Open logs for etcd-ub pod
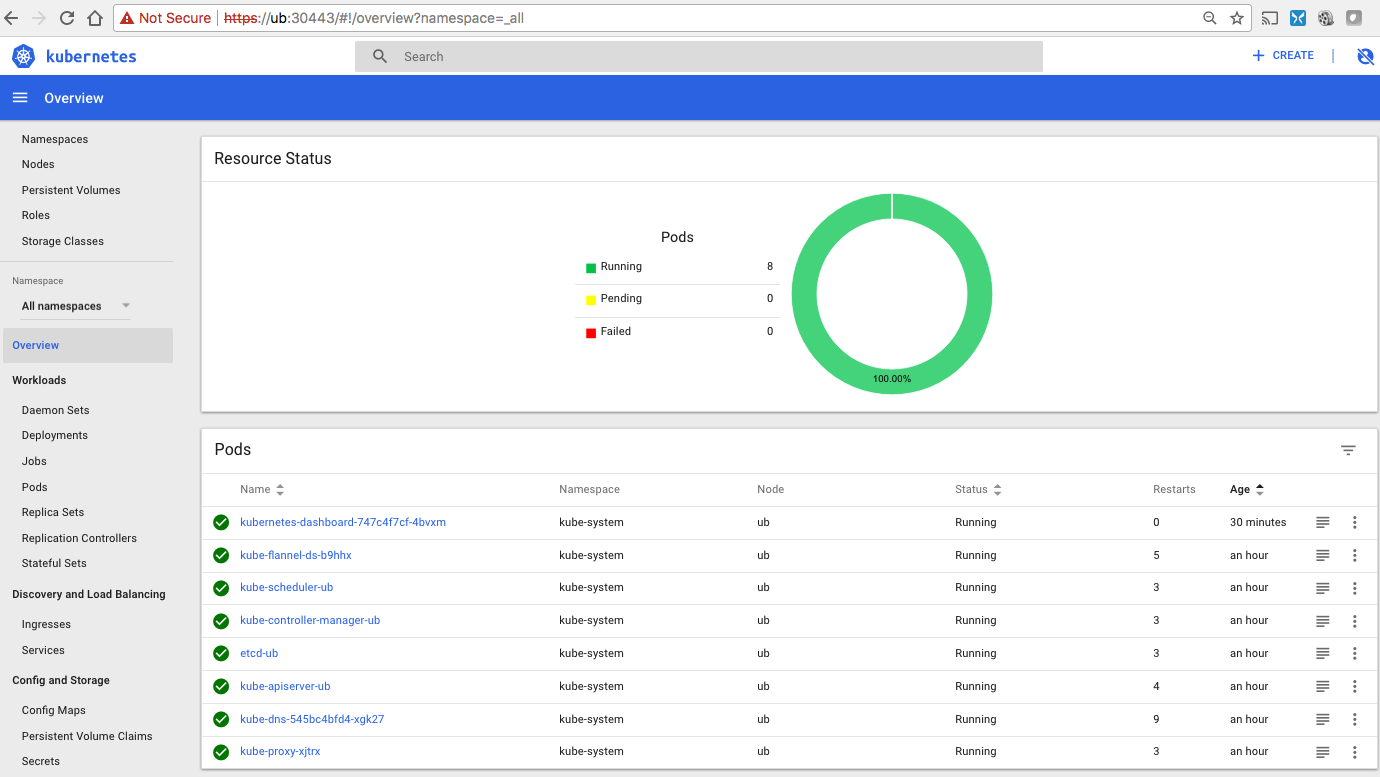 pyautogui.click(x=1322, y=653)
